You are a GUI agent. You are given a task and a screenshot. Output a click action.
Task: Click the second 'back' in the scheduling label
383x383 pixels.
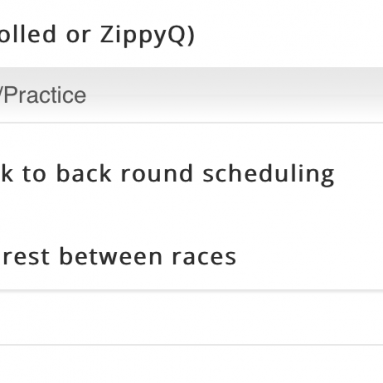click(x=84, y=173)
